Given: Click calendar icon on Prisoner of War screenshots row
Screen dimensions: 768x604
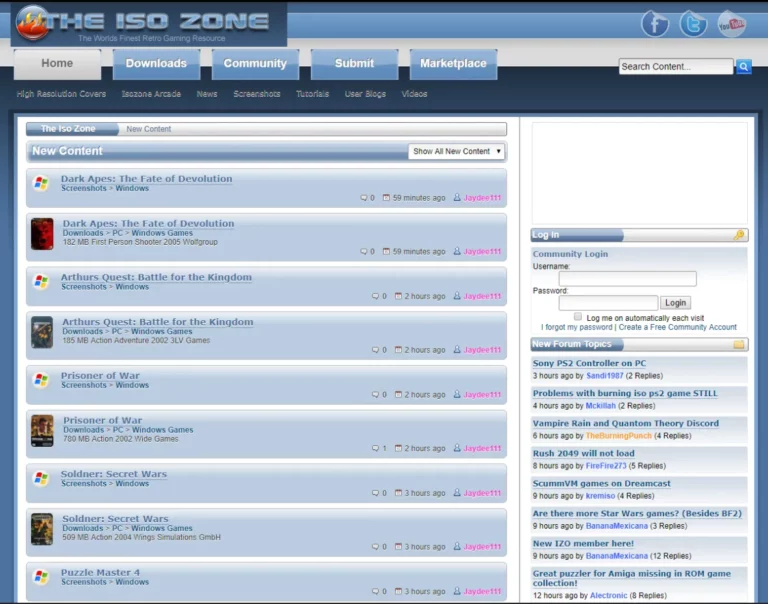Looking at the screenshot, I should click(398, 394).
